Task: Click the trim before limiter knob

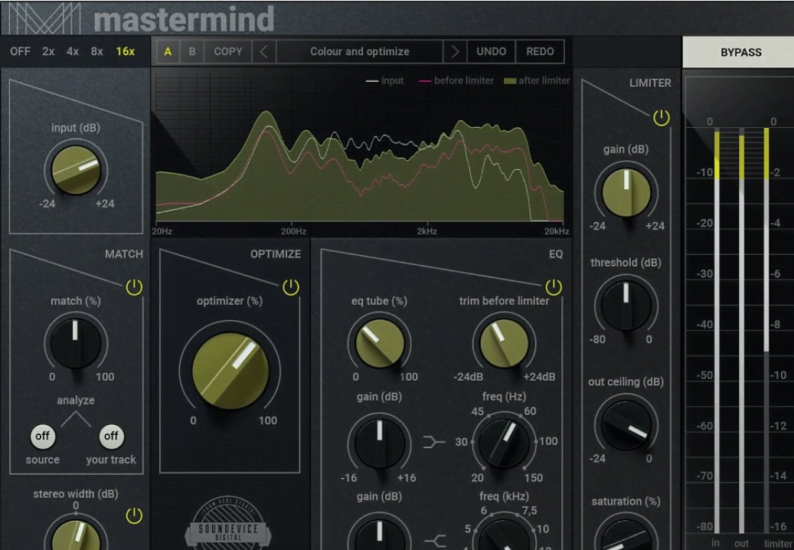Action: click(504, 344)
